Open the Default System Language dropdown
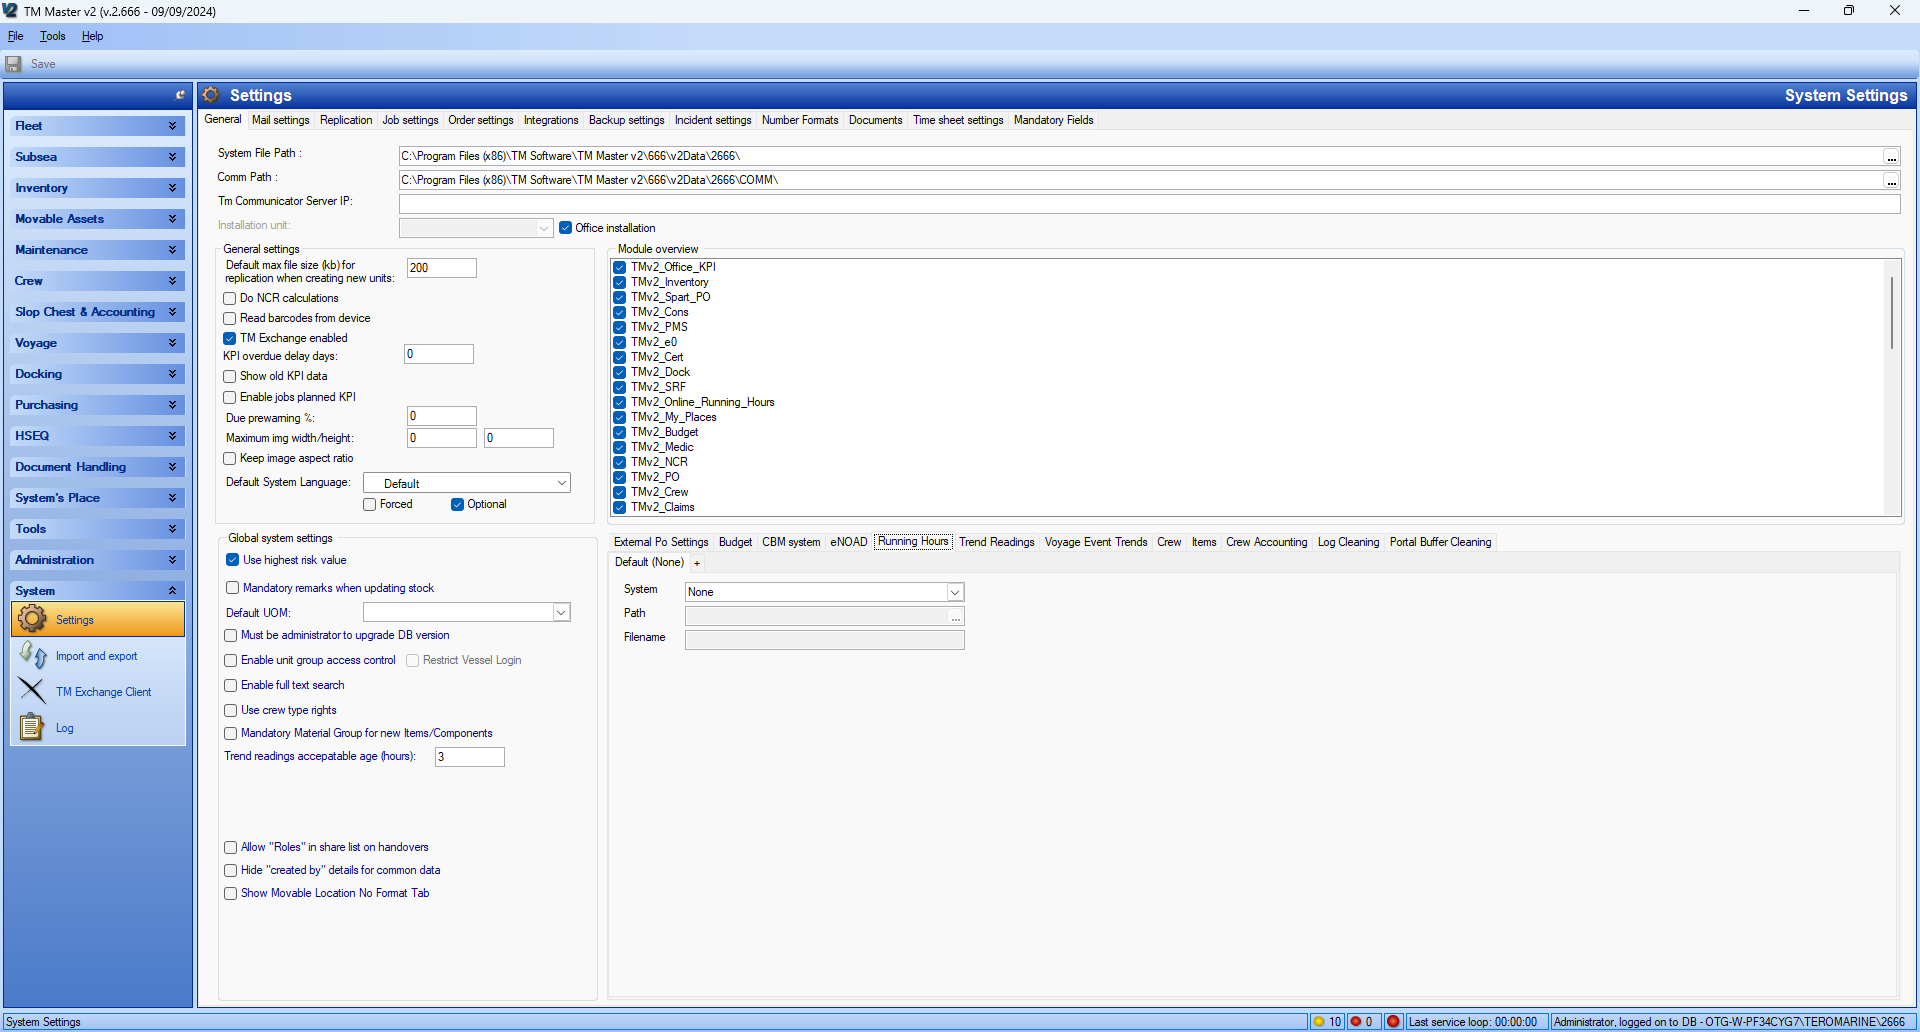Viewport: 1920px width, 1032px height. [x=466, y=483]
